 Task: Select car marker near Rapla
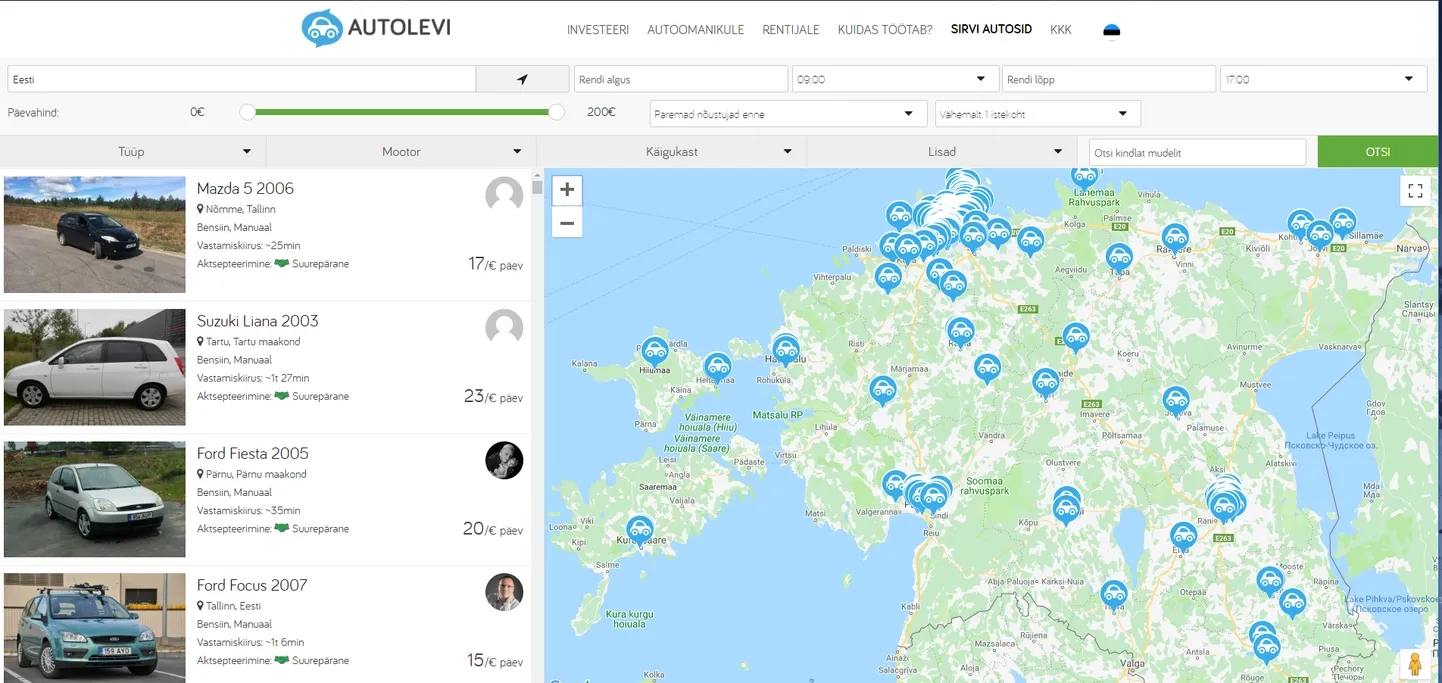coord(960,332)
